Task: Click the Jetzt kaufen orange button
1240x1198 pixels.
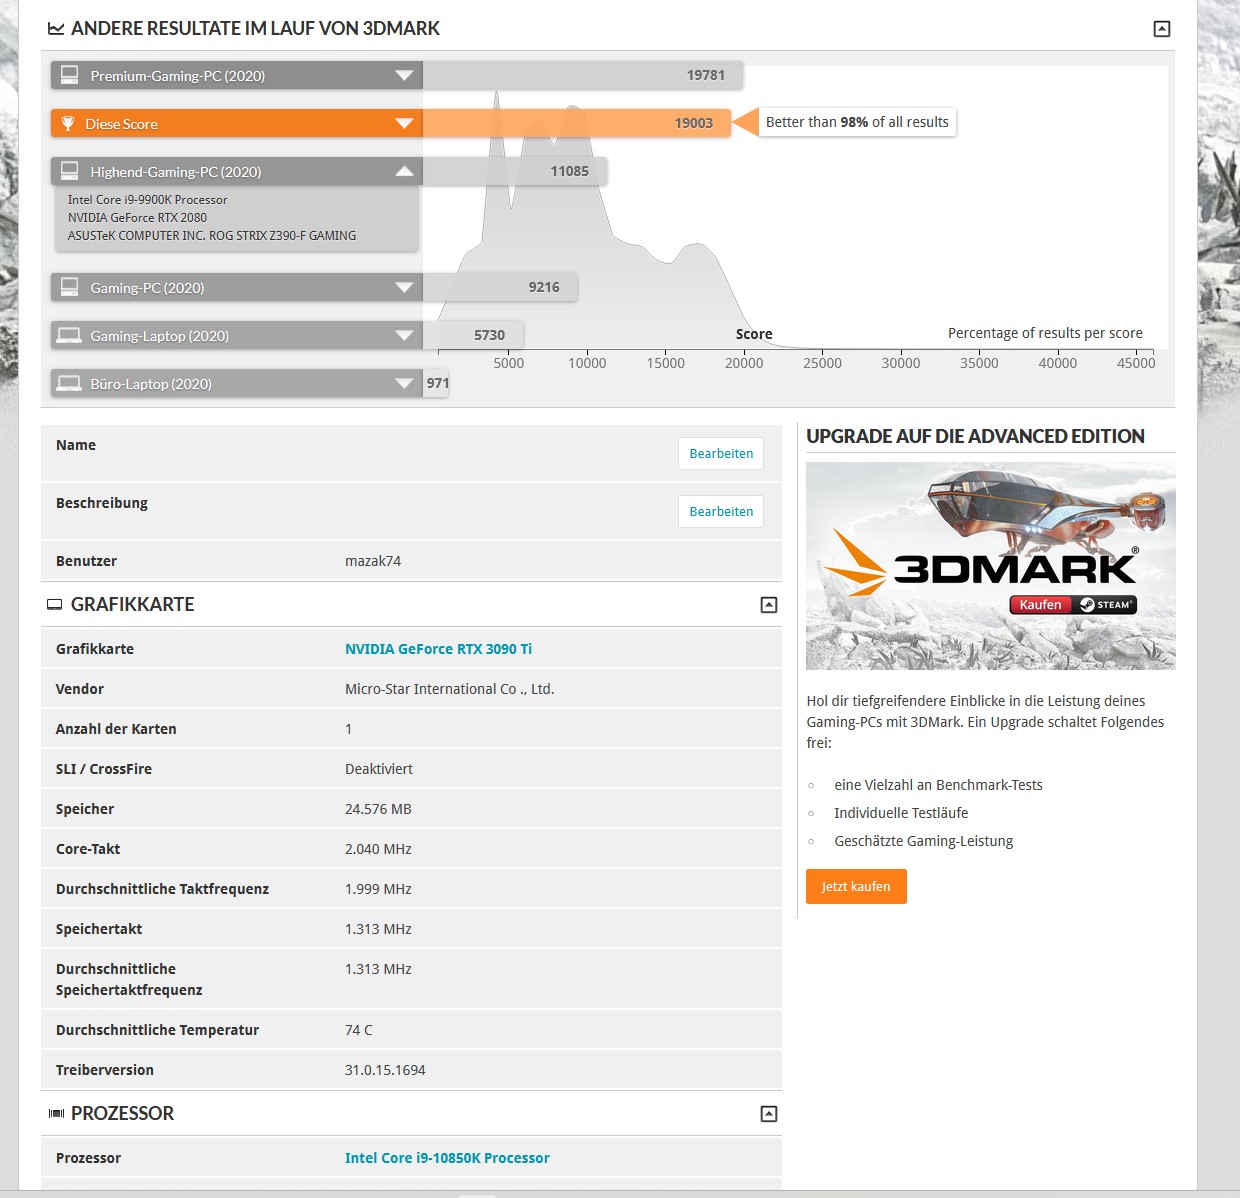Action: [856, 887]
